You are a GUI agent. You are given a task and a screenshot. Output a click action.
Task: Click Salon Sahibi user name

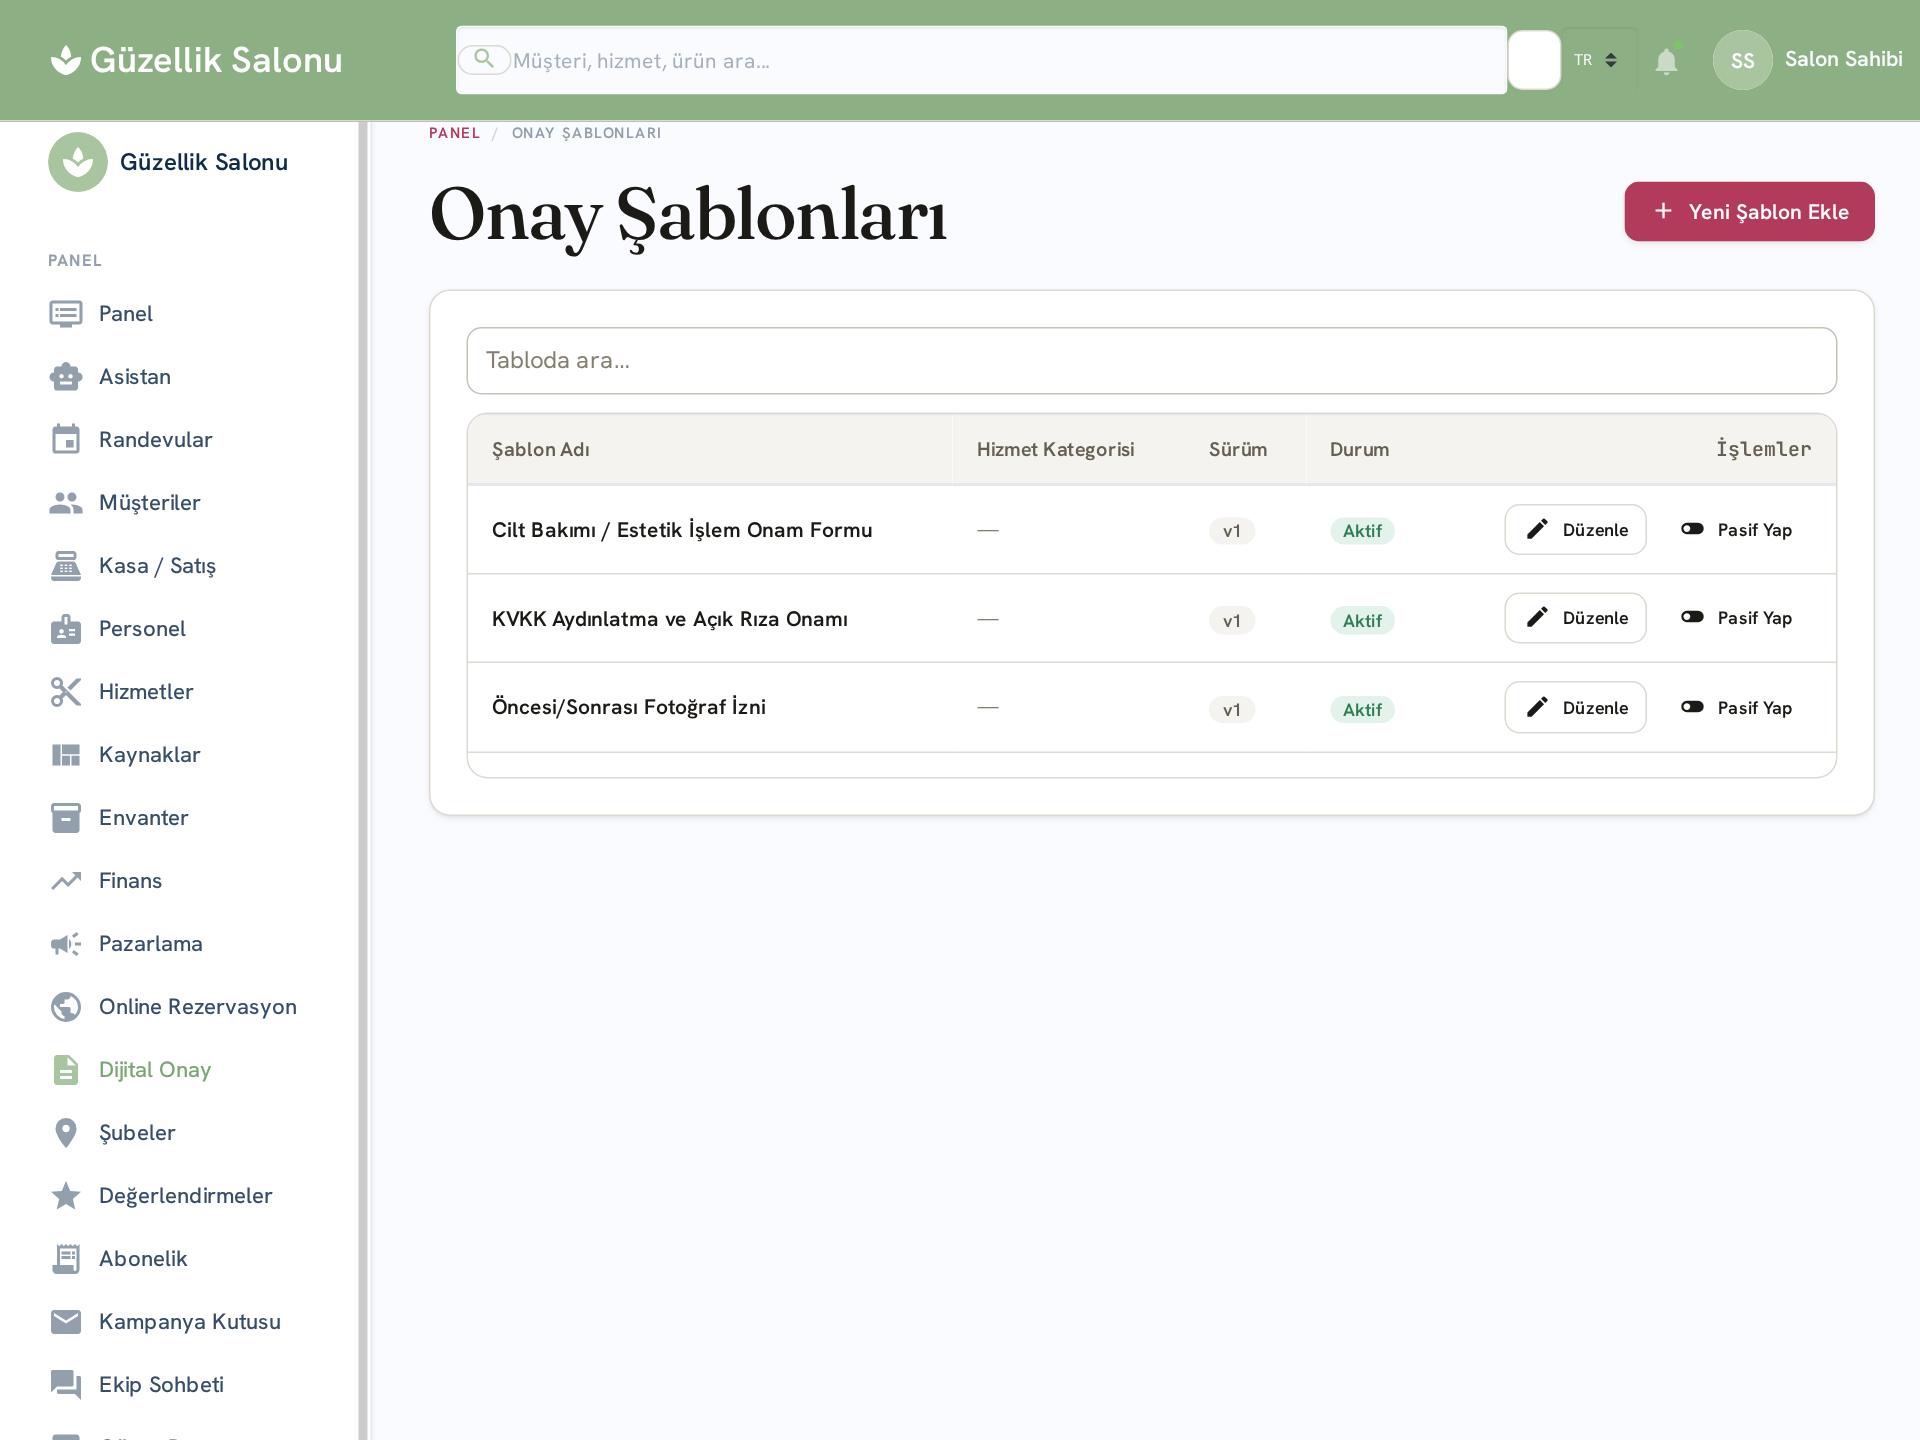(1843, 60)
